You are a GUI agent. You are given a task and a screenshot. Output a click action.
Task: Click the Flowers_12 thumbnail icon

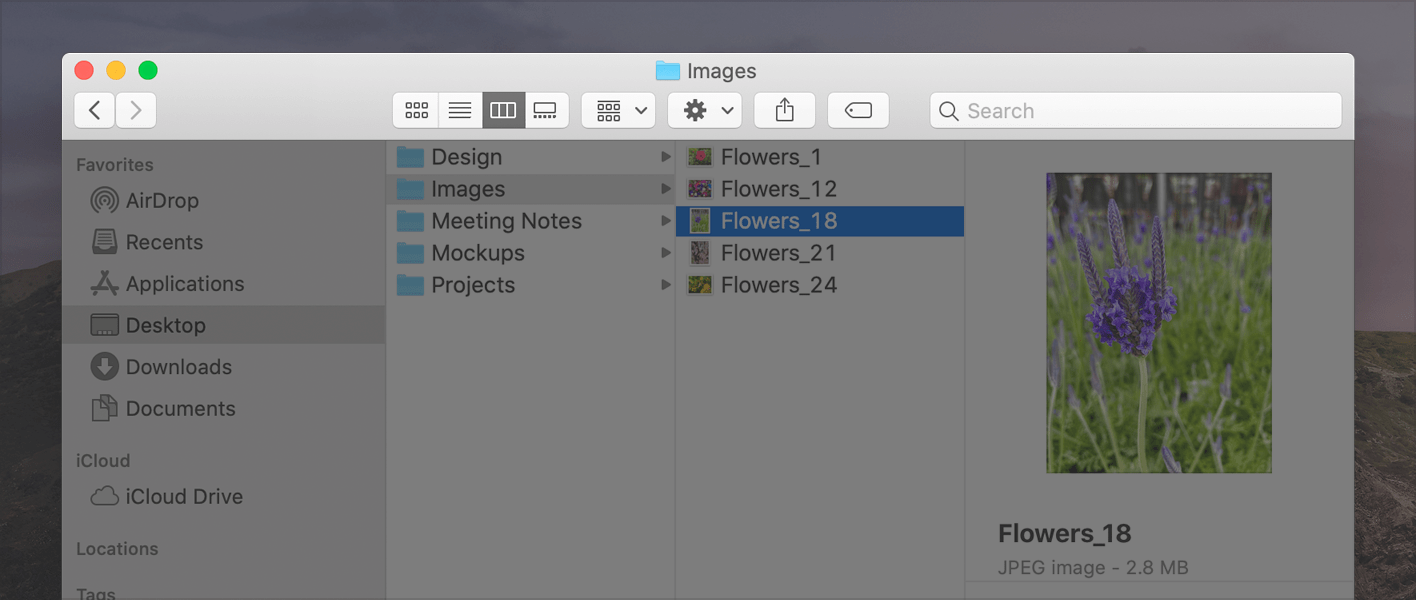click(700, 189)
